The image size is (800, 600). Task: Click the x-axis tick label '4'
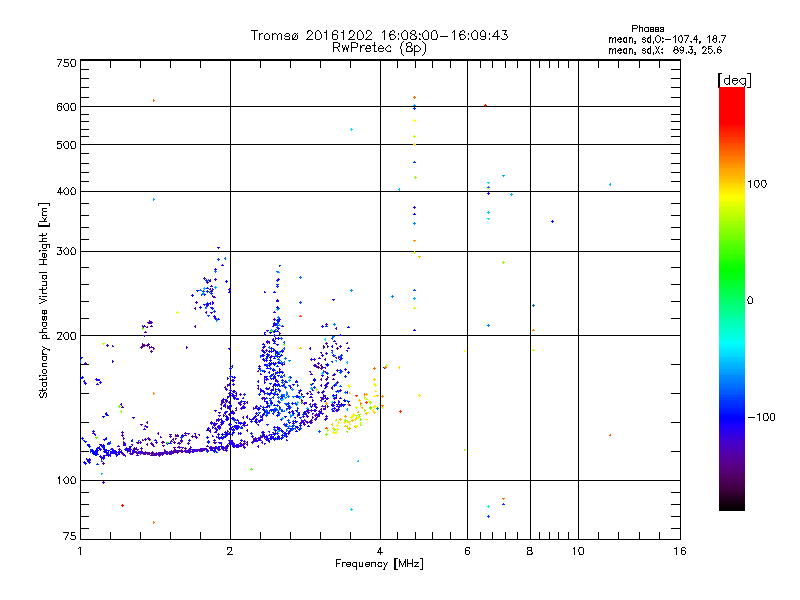(x=380, y=551)
